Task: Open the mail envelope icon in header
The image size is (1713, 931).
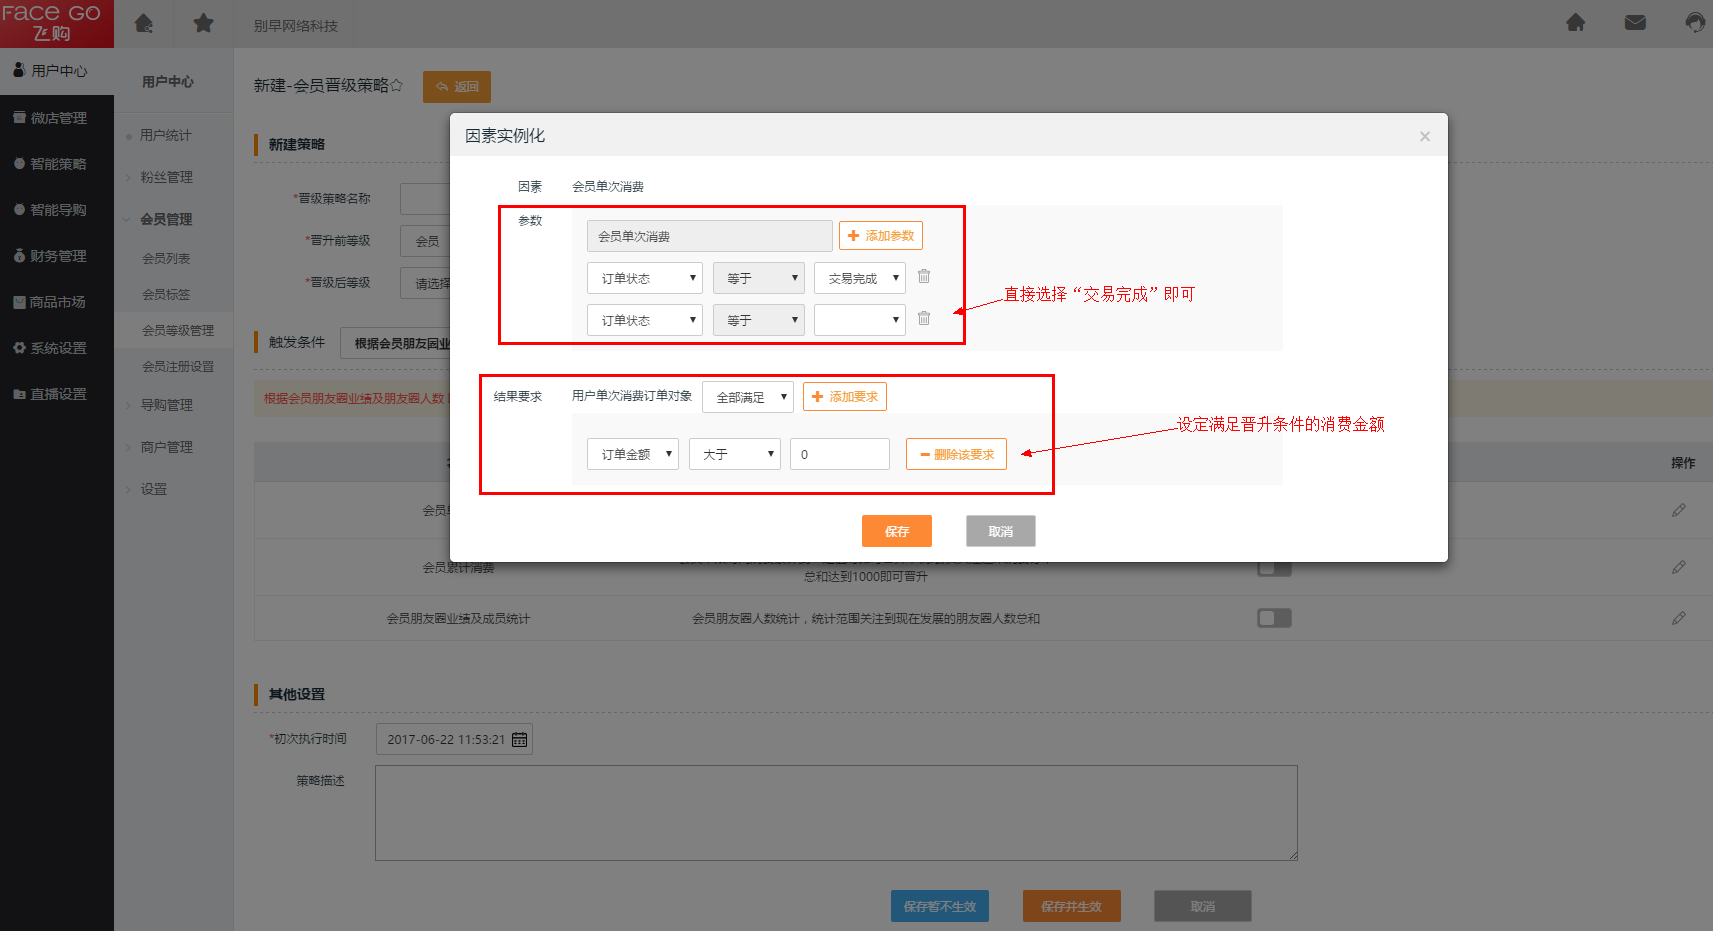Action: point(1635,23)
